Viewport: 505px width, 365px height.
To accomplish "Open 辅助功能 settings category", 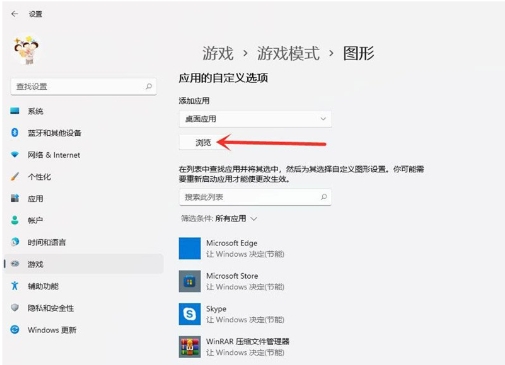I will pos(83,286).
